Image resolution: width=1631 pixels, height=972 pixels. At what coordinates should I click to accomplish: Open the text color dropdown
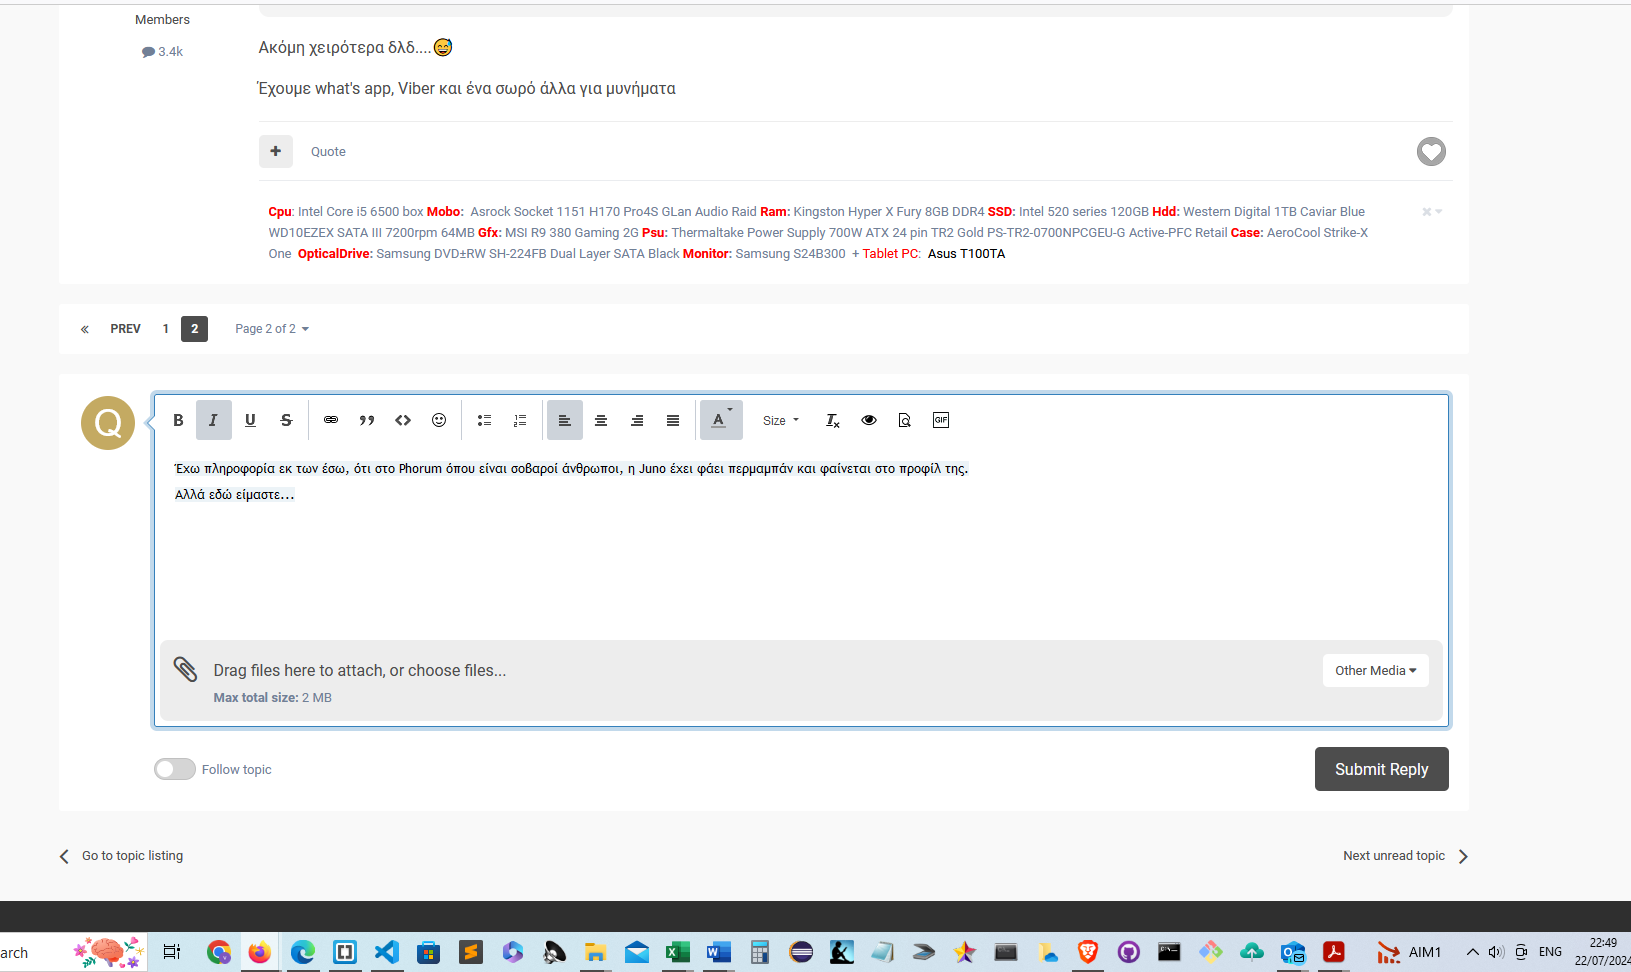[721, 420]
